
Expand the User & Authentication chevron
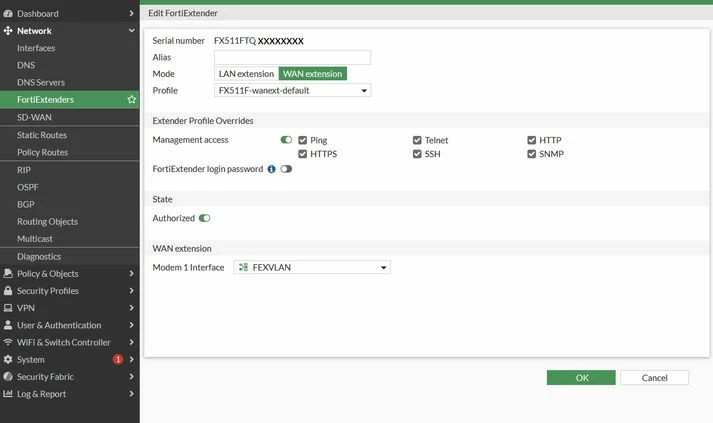131,325
